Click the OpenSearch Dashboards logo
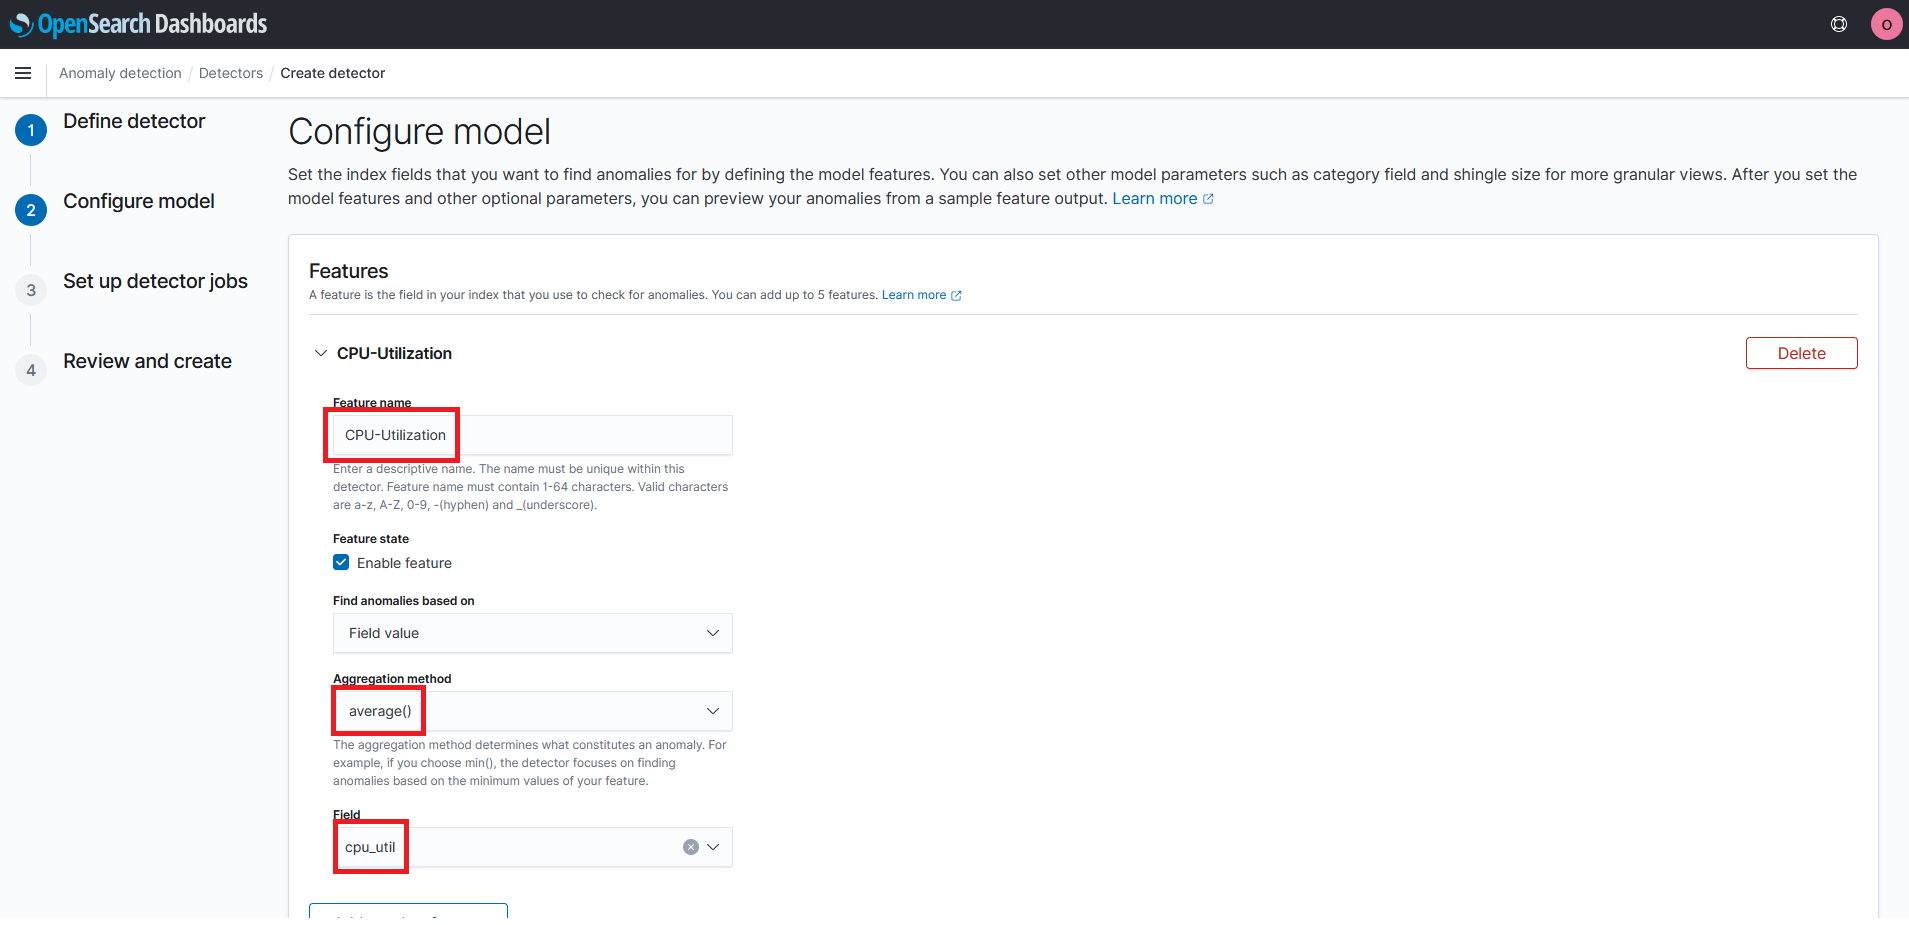 [139, 24]
